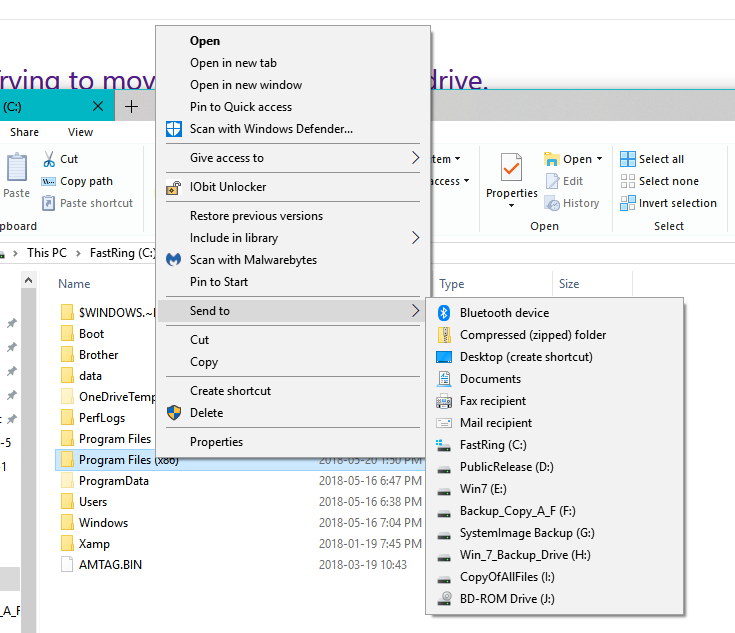Click the Properties checkmark icon in ribbon
The image size is (735, 633).
pos(511,167)
